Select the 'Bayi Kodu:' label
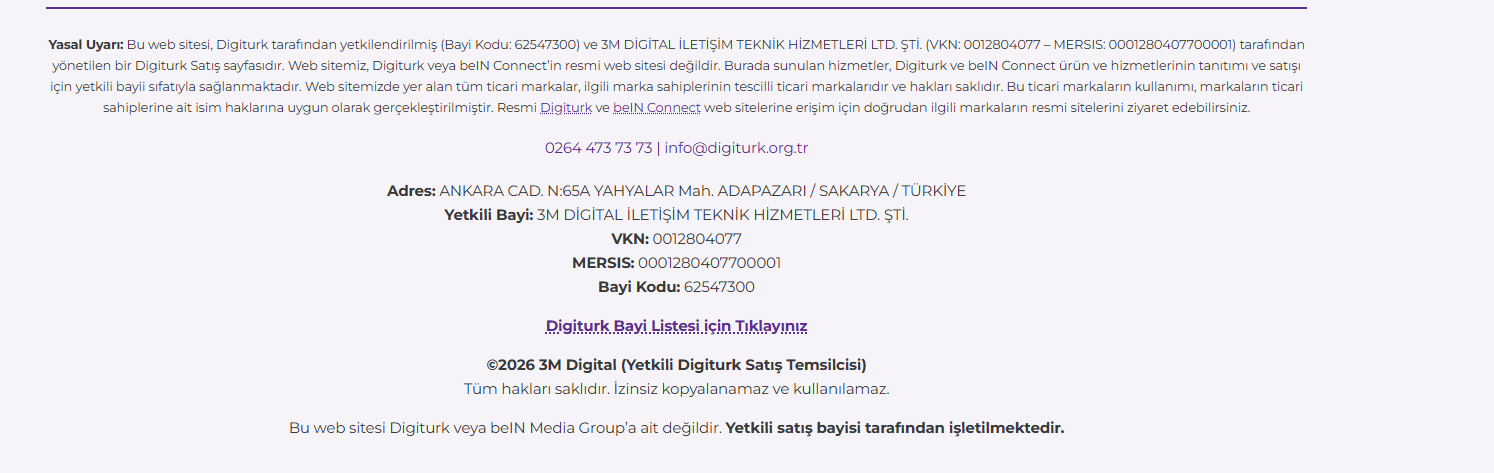The image size is (1494, 473). [639, 287]
